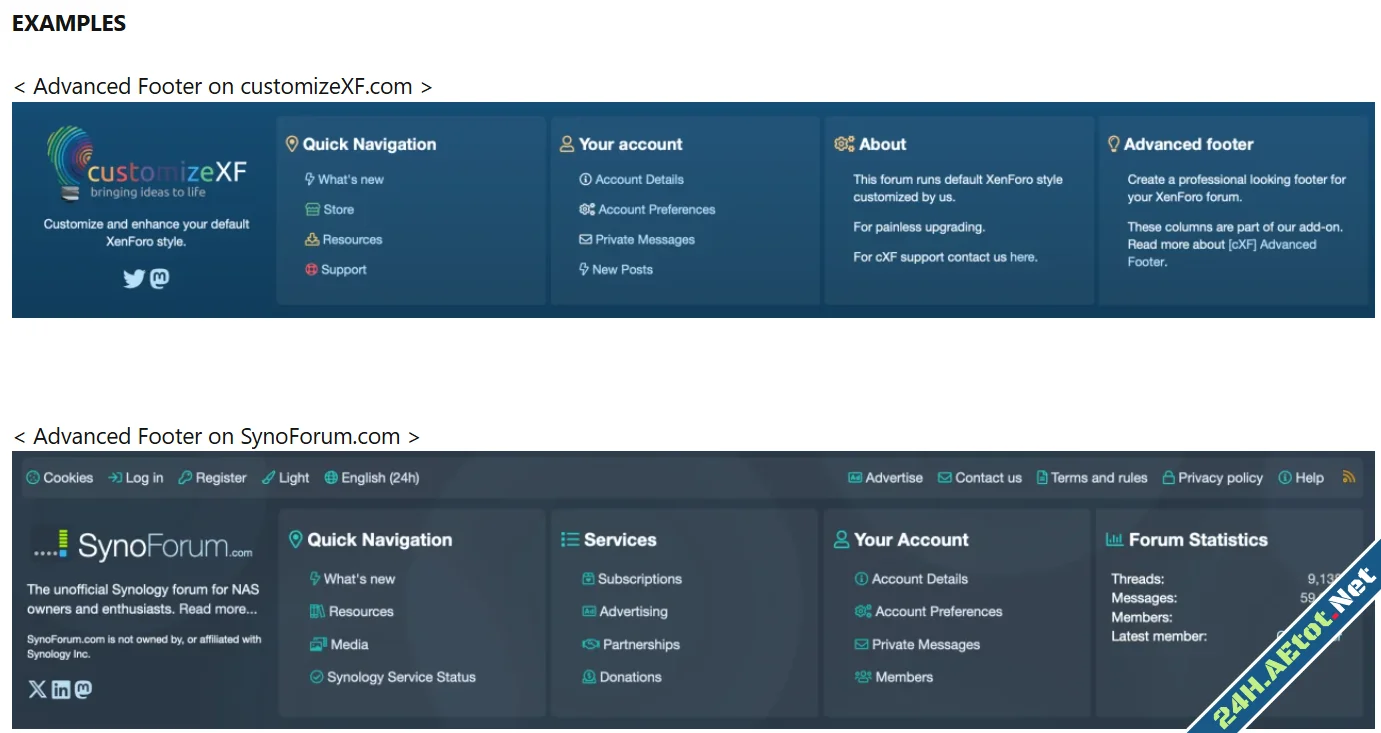Toggle the Light style switcher
Image resolution: width=1381 pixels, height=733 pixels.
click(x=286, y=478)
